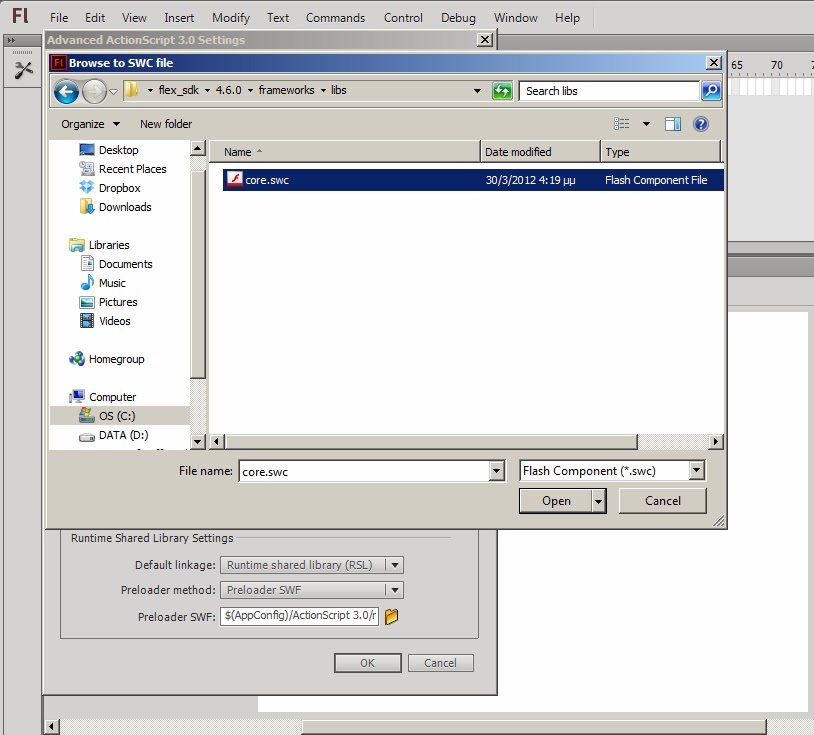Click the search magnifier icon
814x735 pixels.
711,91
